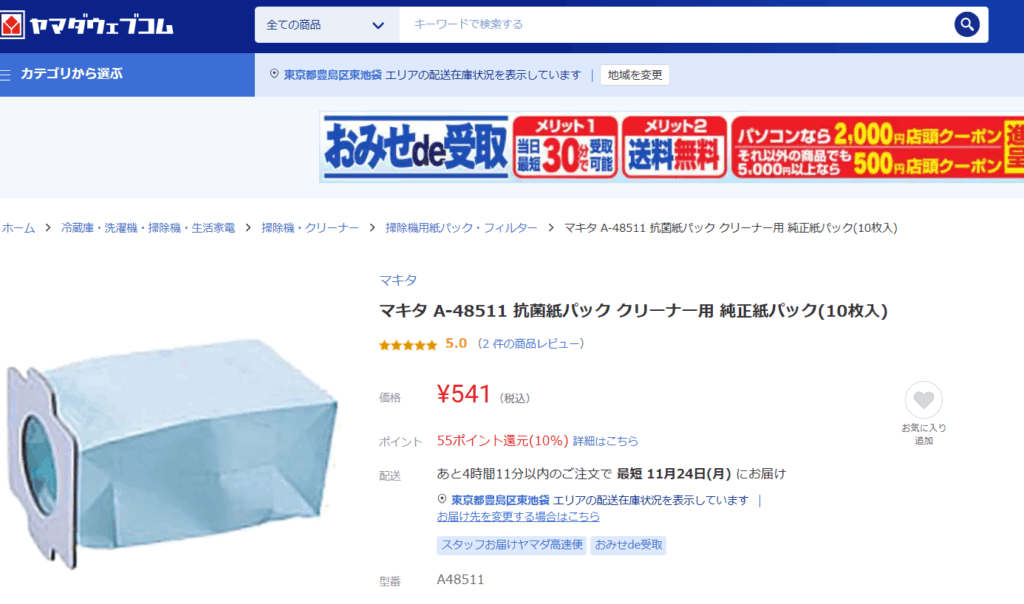Click the 地域を変更 button
1024x604 pixels.
pos(635,75)
